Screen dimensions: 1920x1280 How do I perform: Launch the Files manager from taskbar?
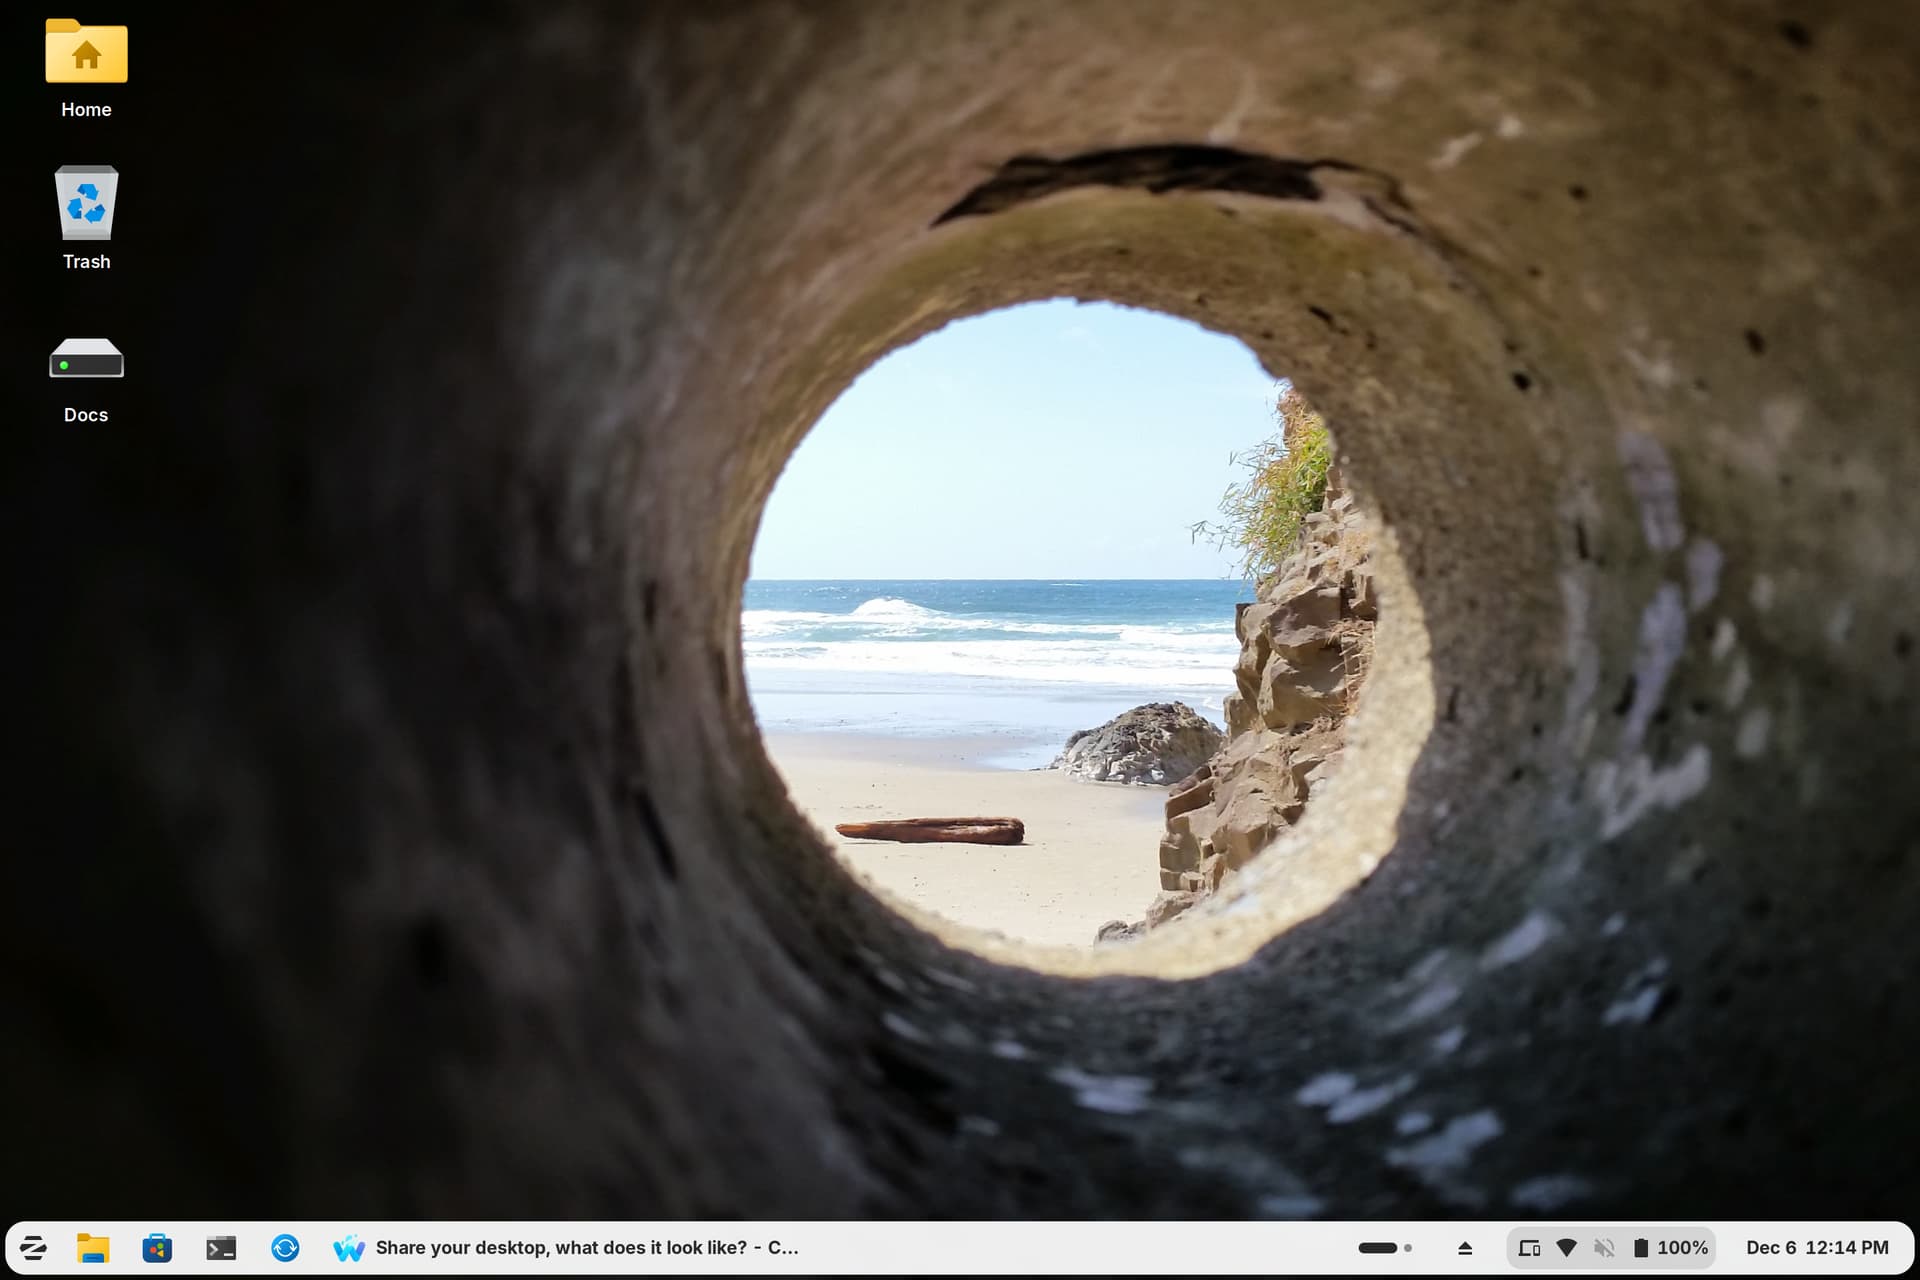coord(93,1247)
